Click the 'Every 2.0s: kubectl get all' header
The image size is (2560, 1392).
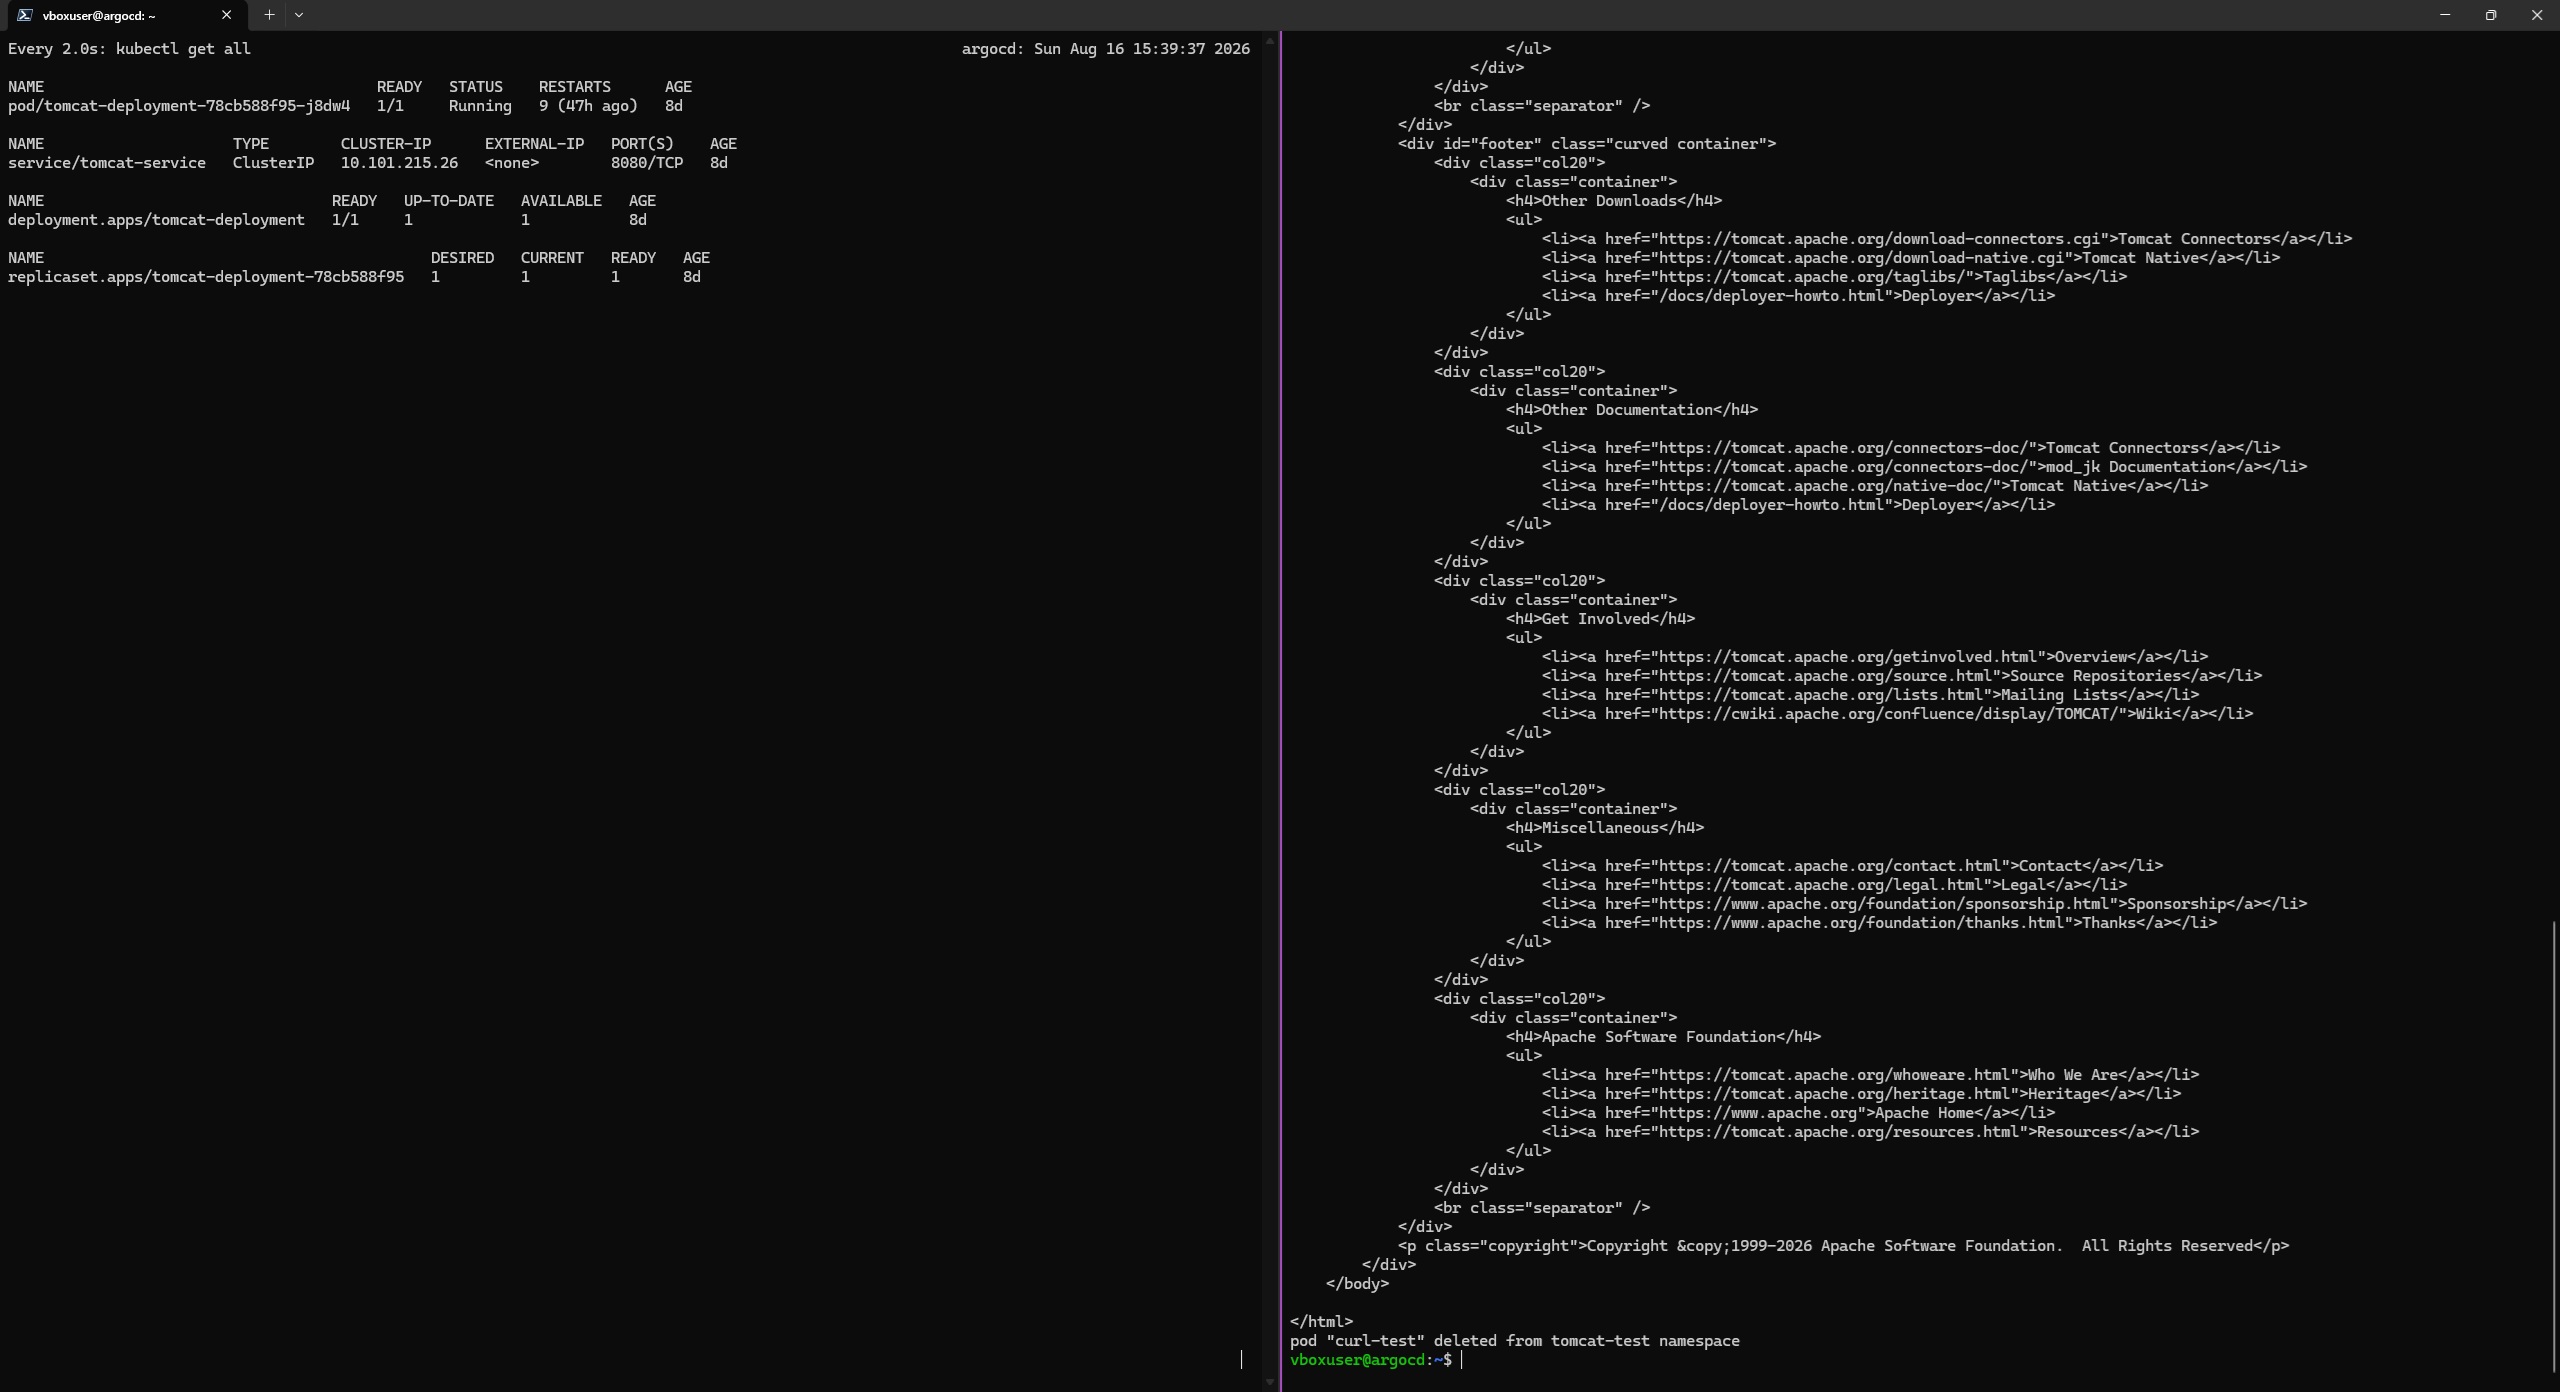coord(129,49)
